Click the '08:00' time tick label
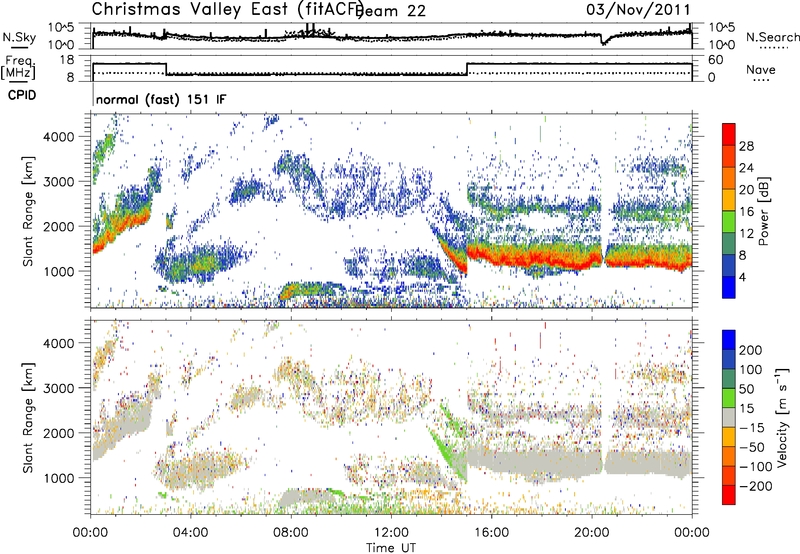 (291, 533)
